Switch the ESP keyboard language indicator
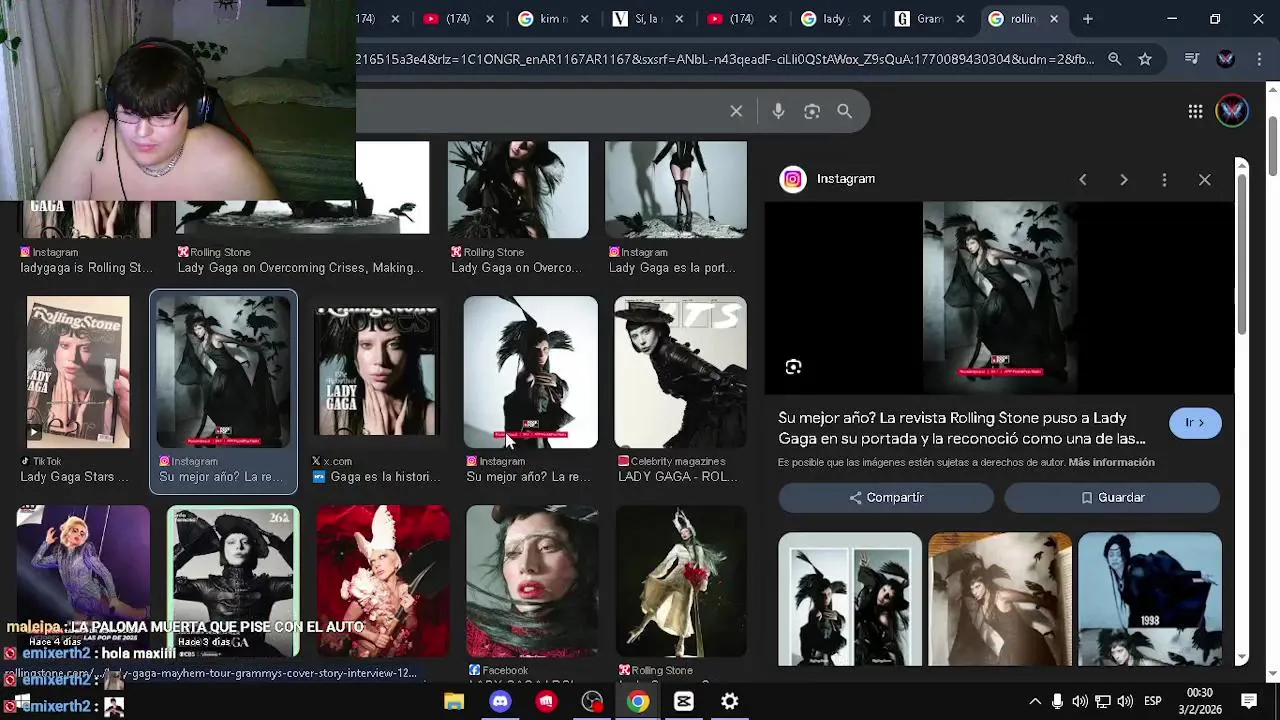Viewport: 1280px width, 720px height. click(1153, 701)
